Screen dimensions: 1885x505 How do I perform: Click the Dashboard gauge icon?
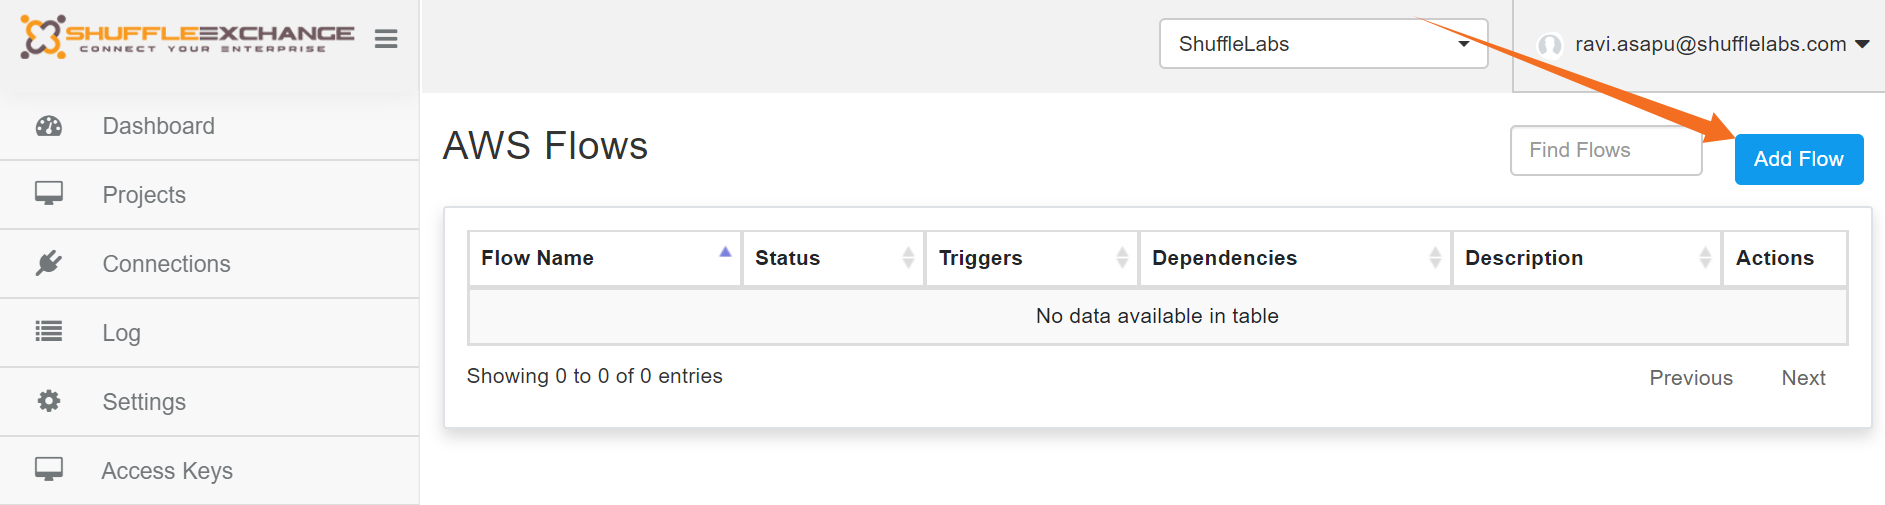pyautogui.click(x=49, y=126)
